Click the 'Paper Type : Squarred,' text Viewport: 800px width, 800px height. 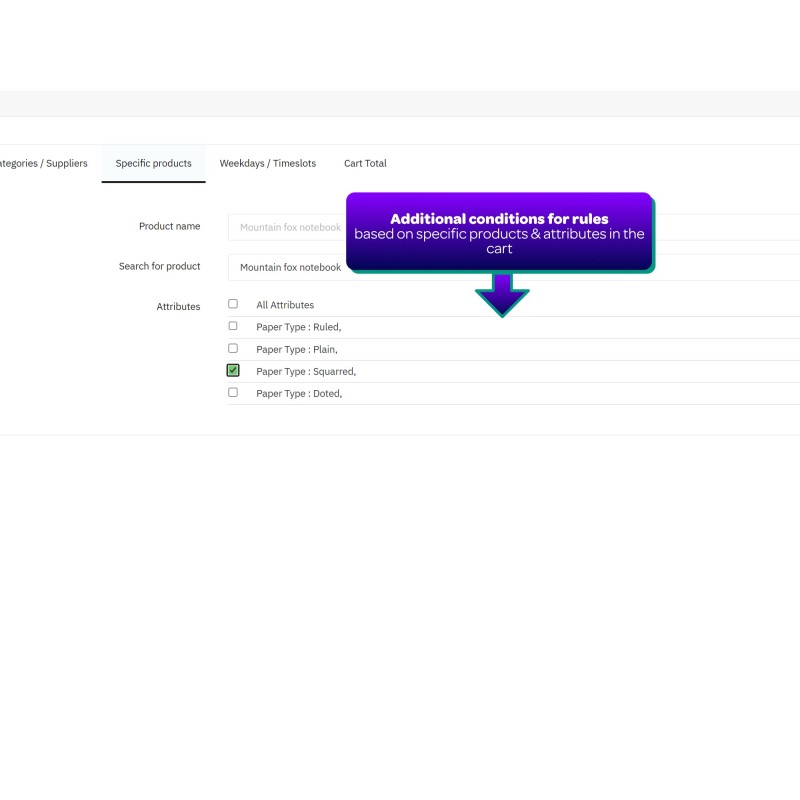tap(306, 371)
